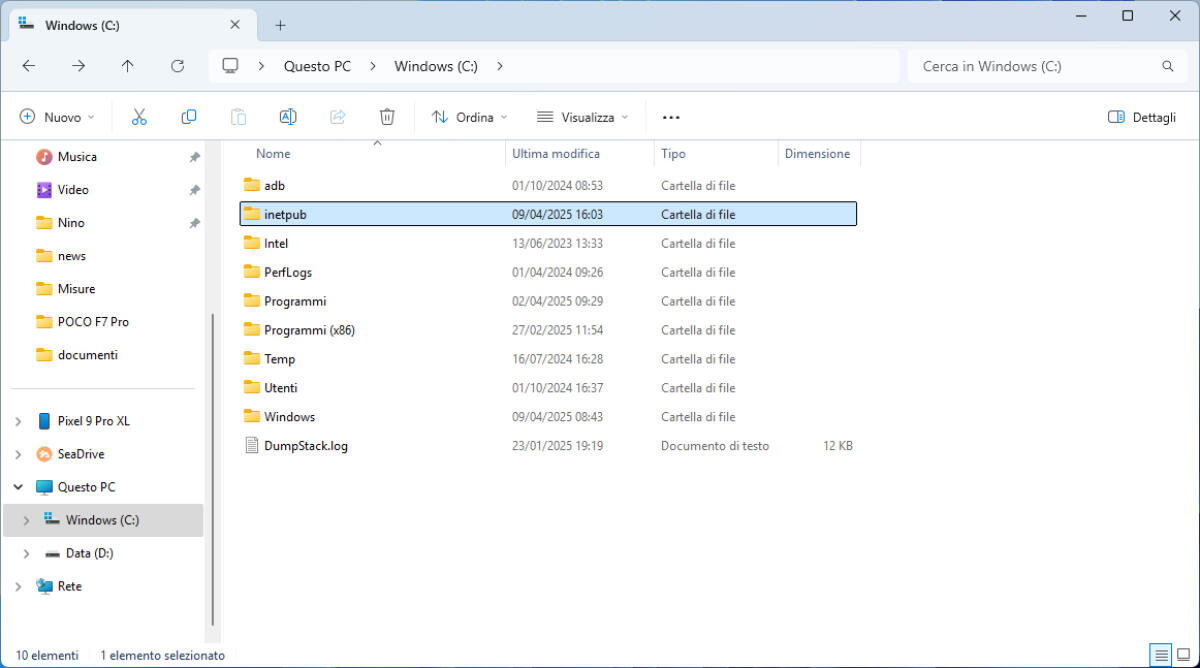Expand the Pixel 9 Pro XL sidebar entry
The height and width of the screenshot is (668, 1200).
click(x=16, y=420)
